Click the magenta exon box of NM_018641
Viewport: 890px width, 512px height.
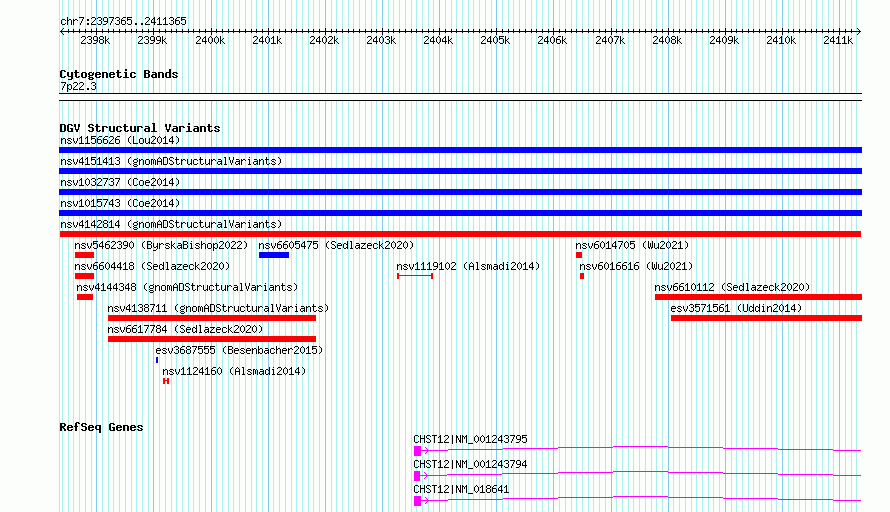(x=417, y=501)
